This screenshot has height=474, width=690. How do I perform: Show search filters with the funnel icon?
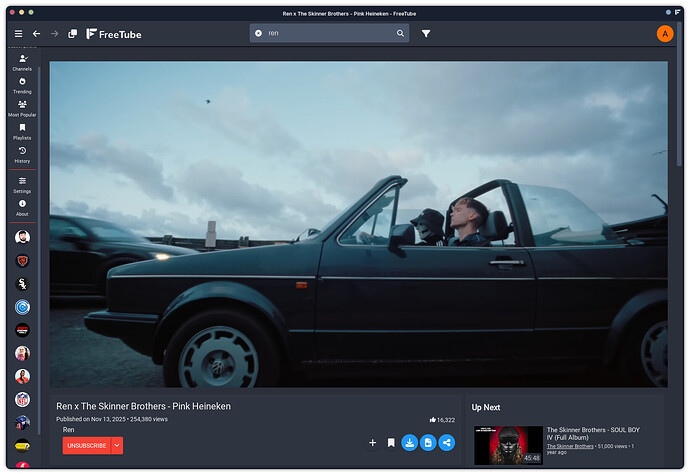[426, 33]
